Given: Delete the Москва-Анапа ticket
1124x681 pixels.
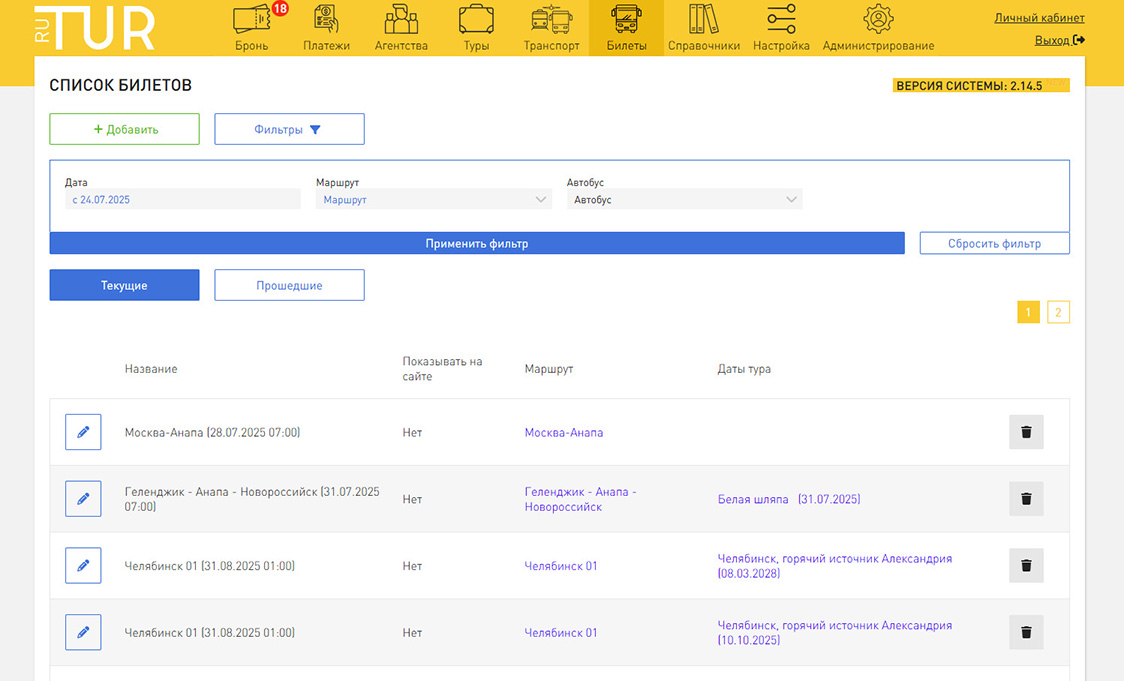Looking at the screenshot, I should (x=1026, y=432).
